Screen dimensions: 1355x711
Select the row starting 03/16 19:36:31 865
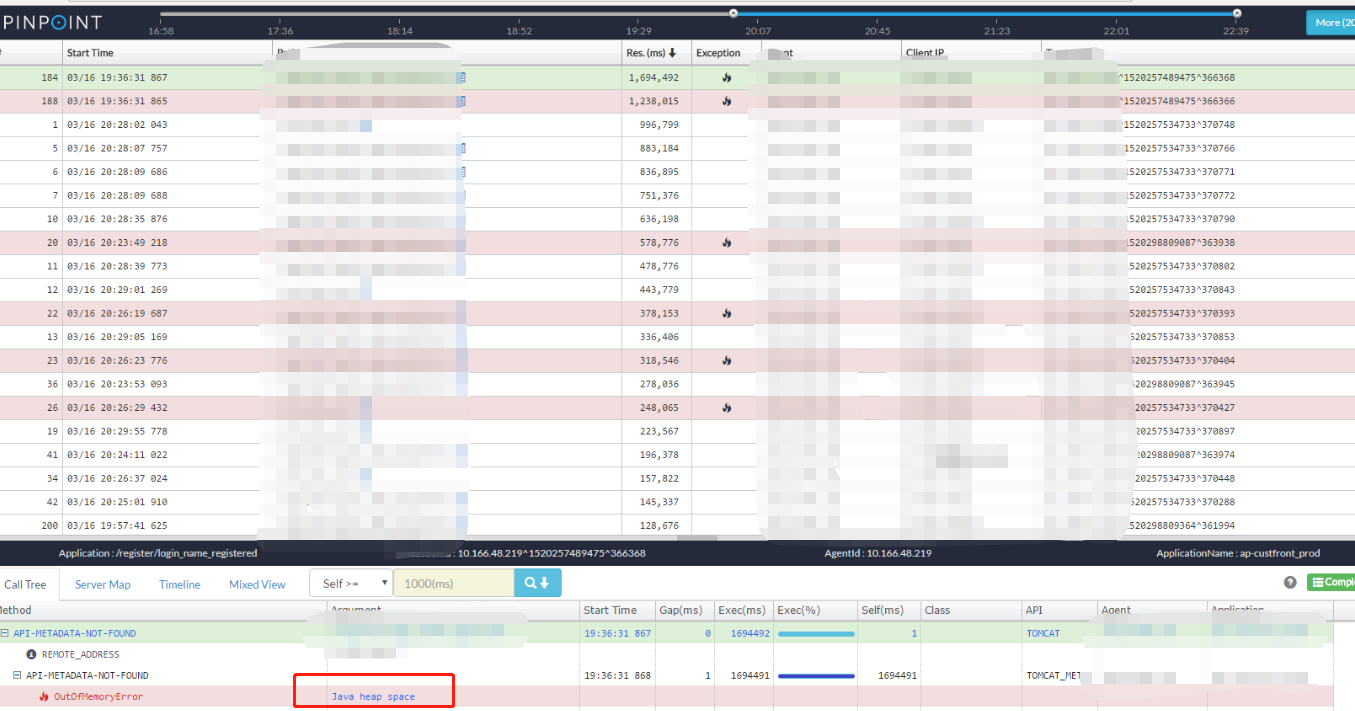[x=677, y=101]
